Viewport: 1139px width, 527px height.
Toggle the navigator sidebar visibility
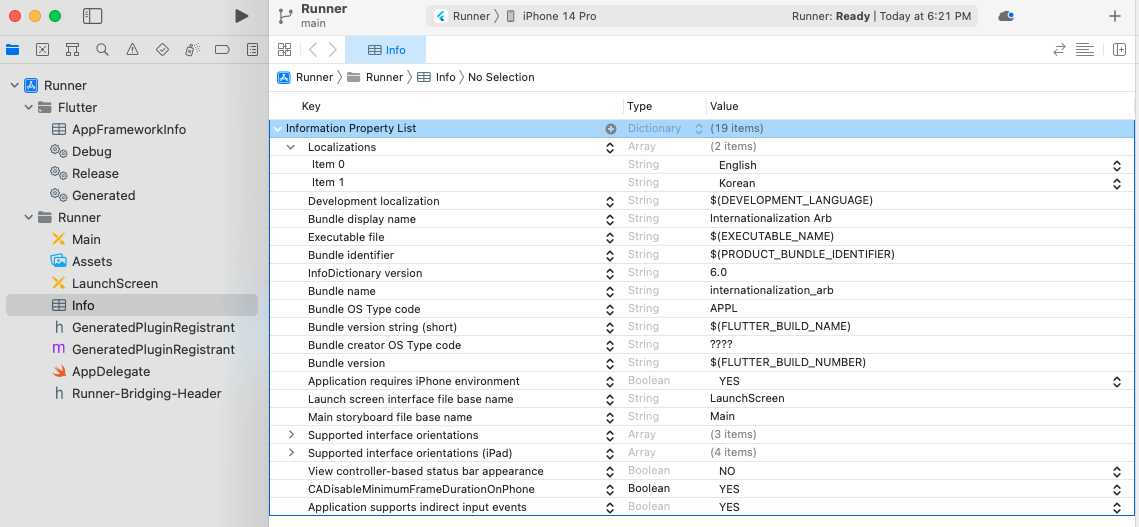point(93,16)
